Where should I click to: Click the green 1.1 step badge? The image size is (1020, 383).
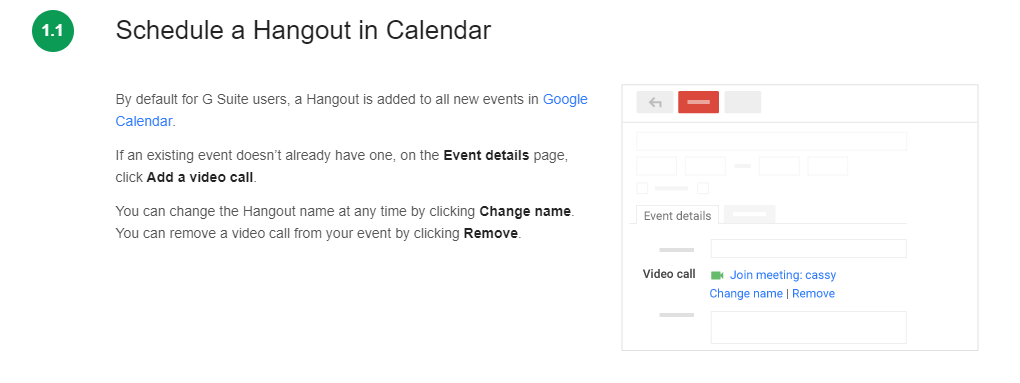53,31
